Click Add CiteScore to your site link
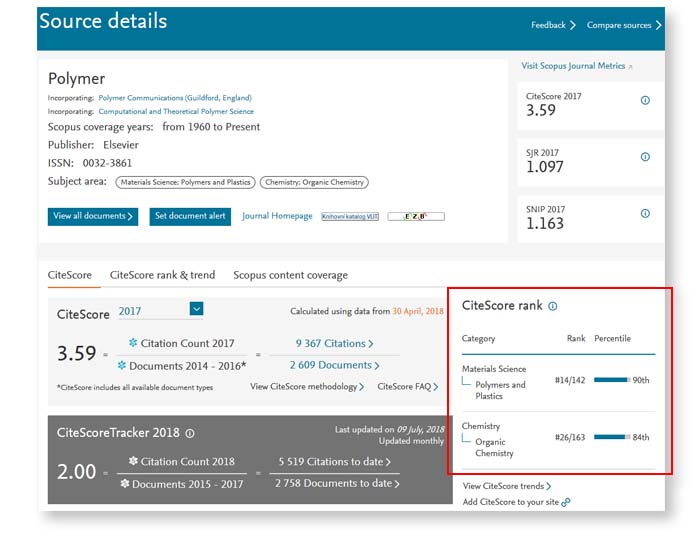 (511, 502)
